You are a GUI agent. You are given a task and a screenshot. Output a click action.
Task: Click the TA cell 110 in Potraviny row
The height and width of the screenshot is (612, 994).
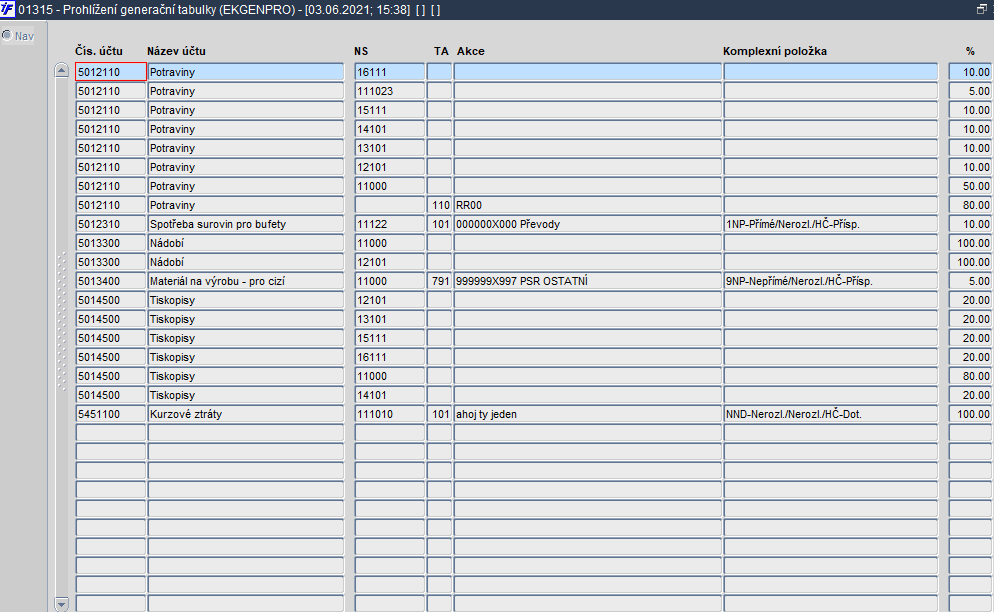439,205
